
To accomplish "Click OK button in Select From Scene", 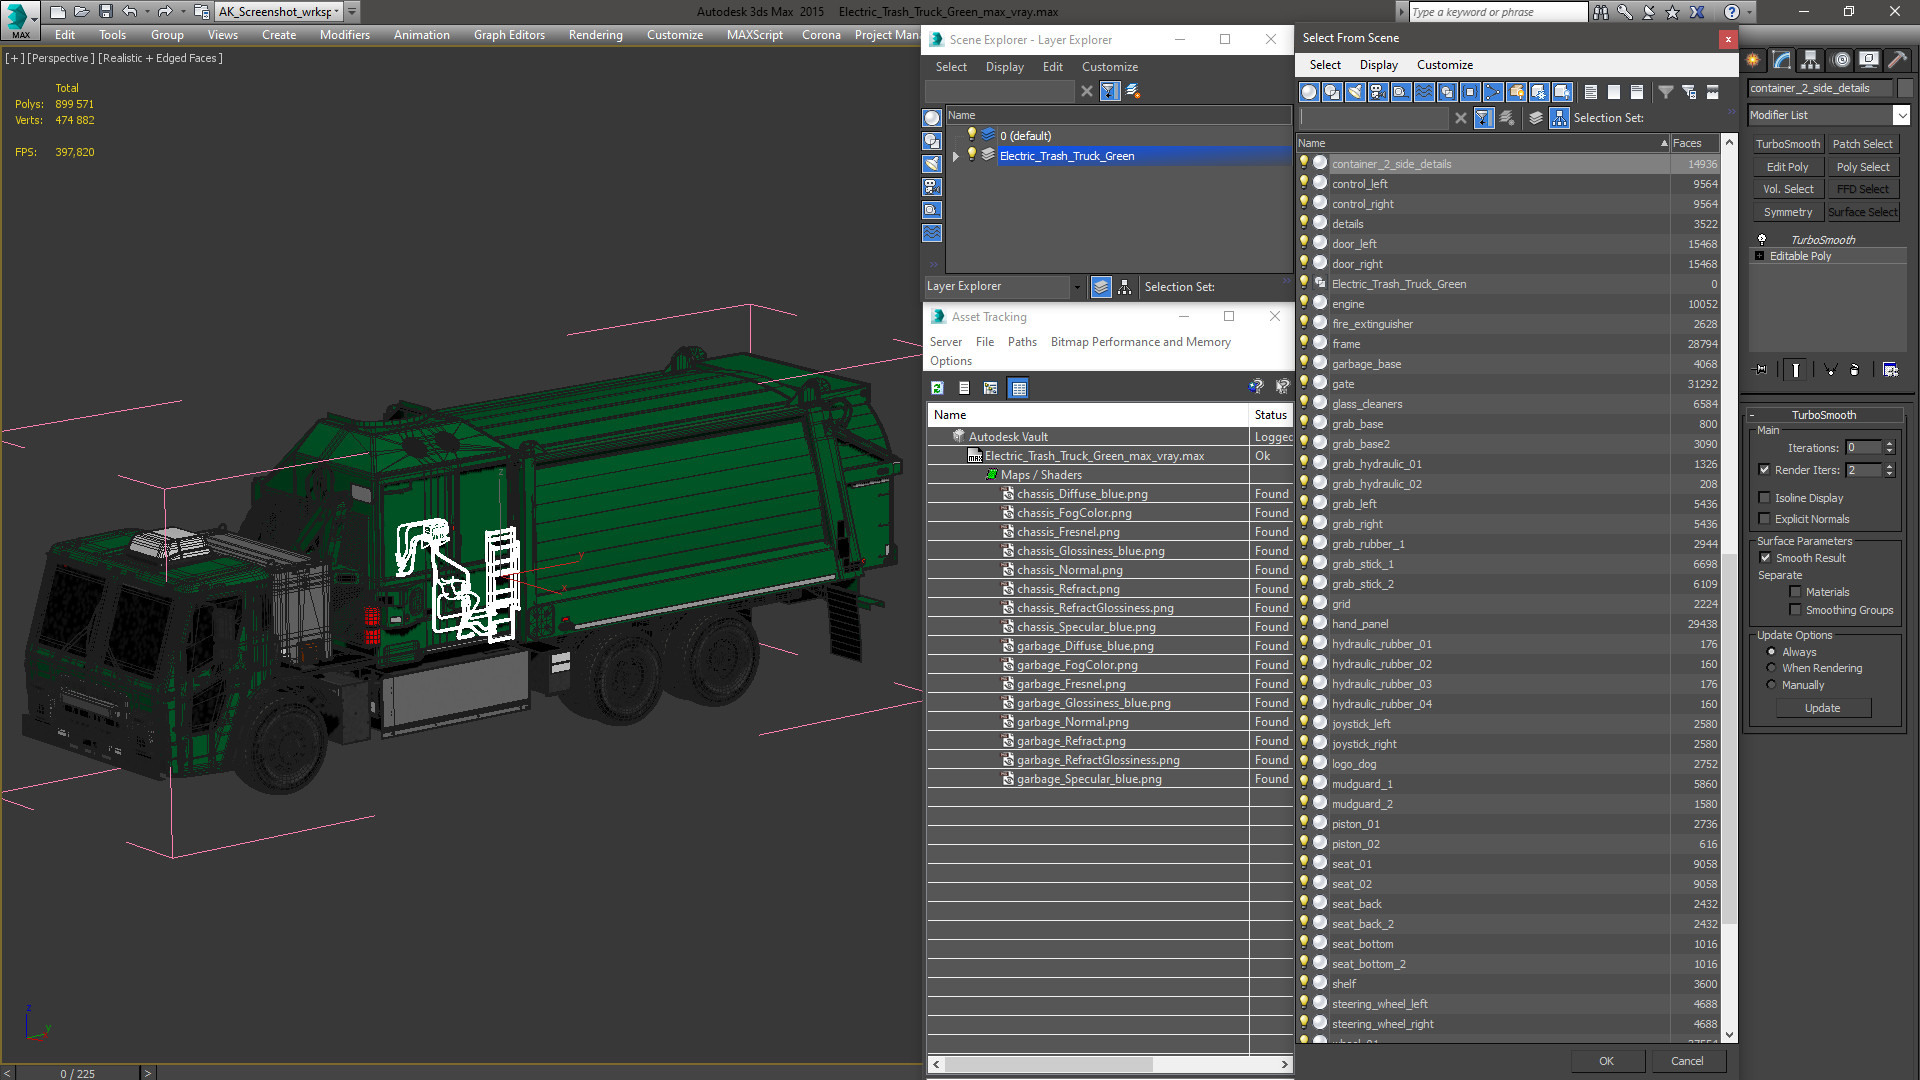I will tap(1606, 1061).
